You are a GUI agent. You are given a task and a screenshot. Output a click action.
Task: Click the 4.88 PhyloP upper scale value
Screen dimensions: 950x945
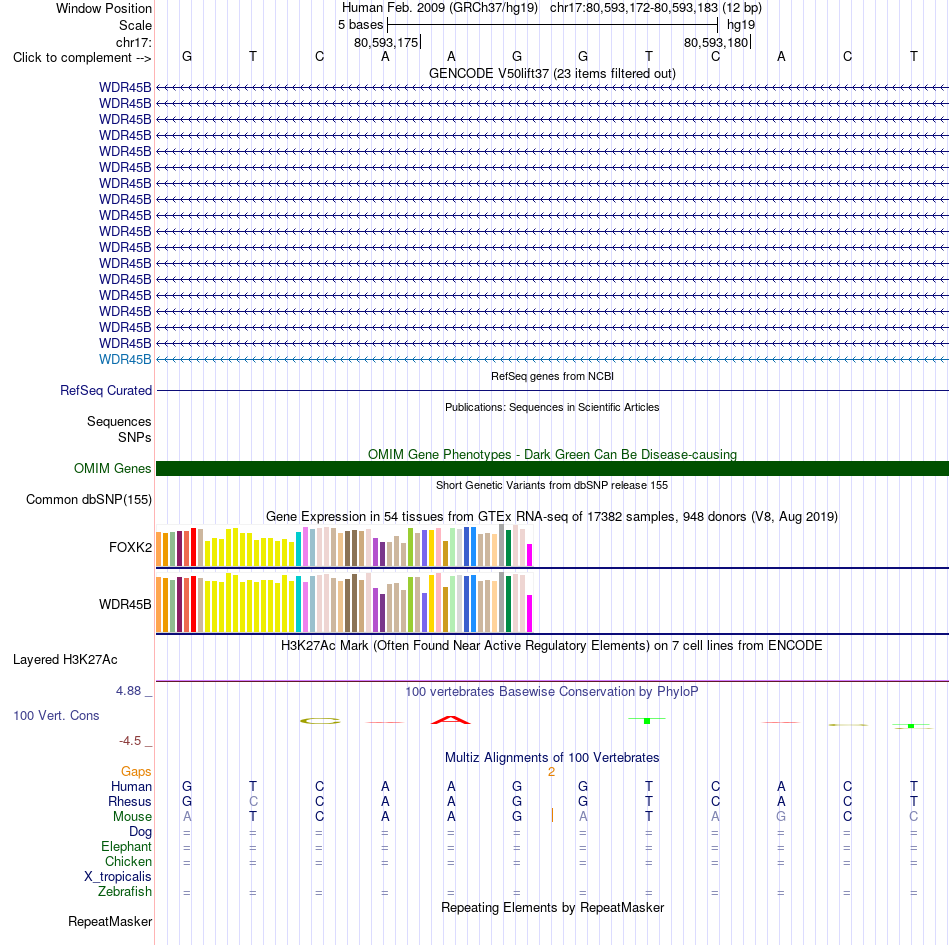pyautogui.click(x=128, y=691)
